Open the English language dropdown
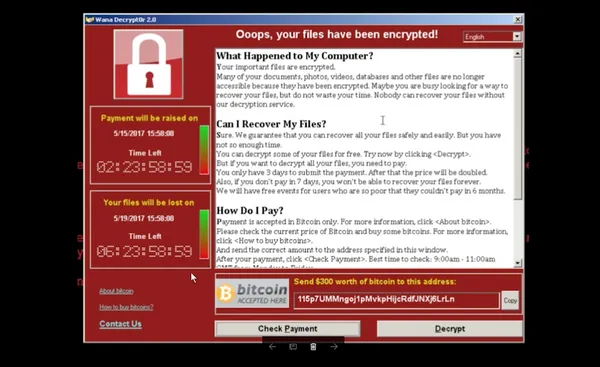Image resolution: width=600 pixels, height=367 pixels. point(492,37)
